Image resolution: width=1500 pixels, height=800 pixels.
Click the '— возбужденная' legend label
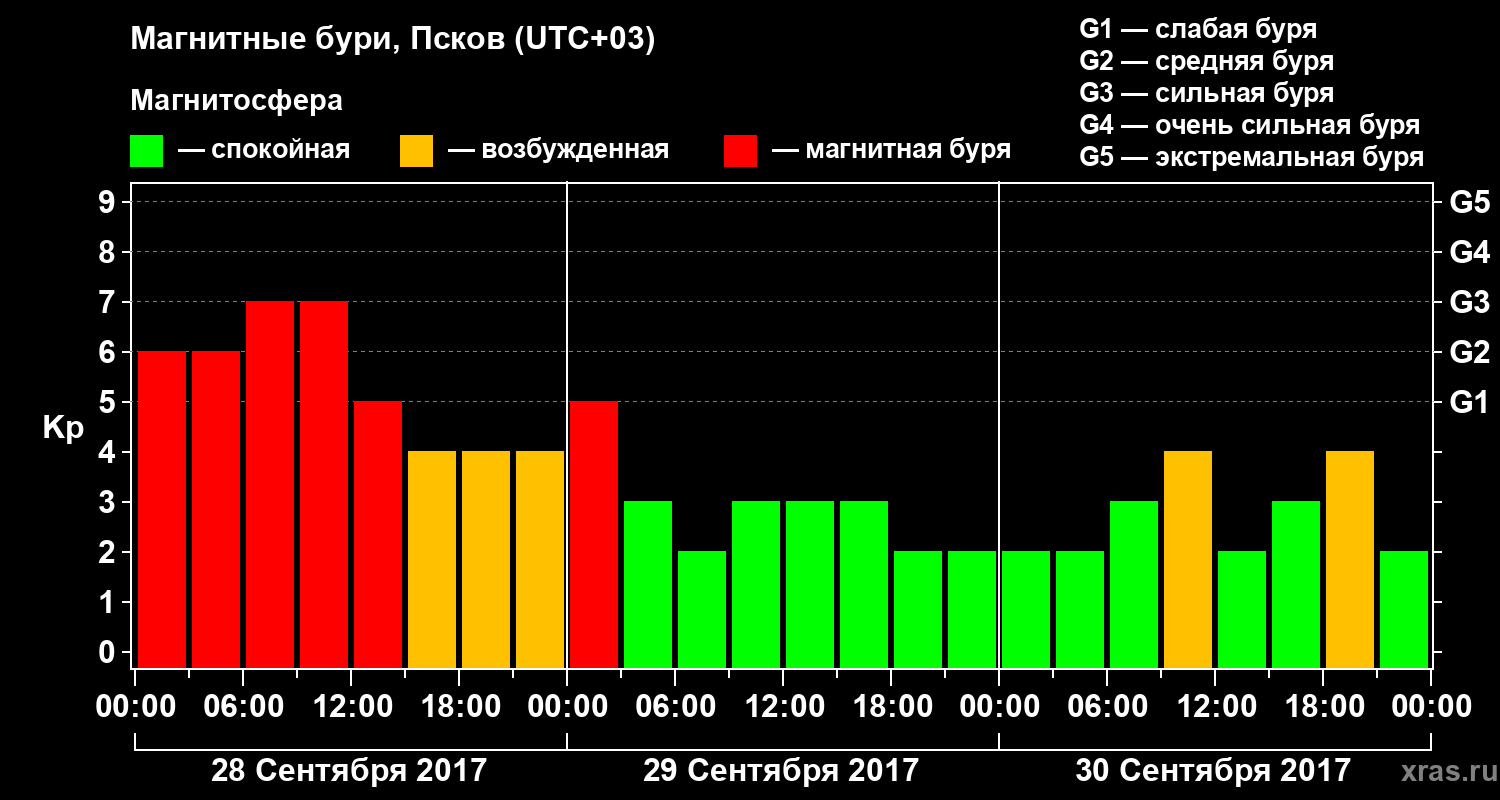pos(558,151)
